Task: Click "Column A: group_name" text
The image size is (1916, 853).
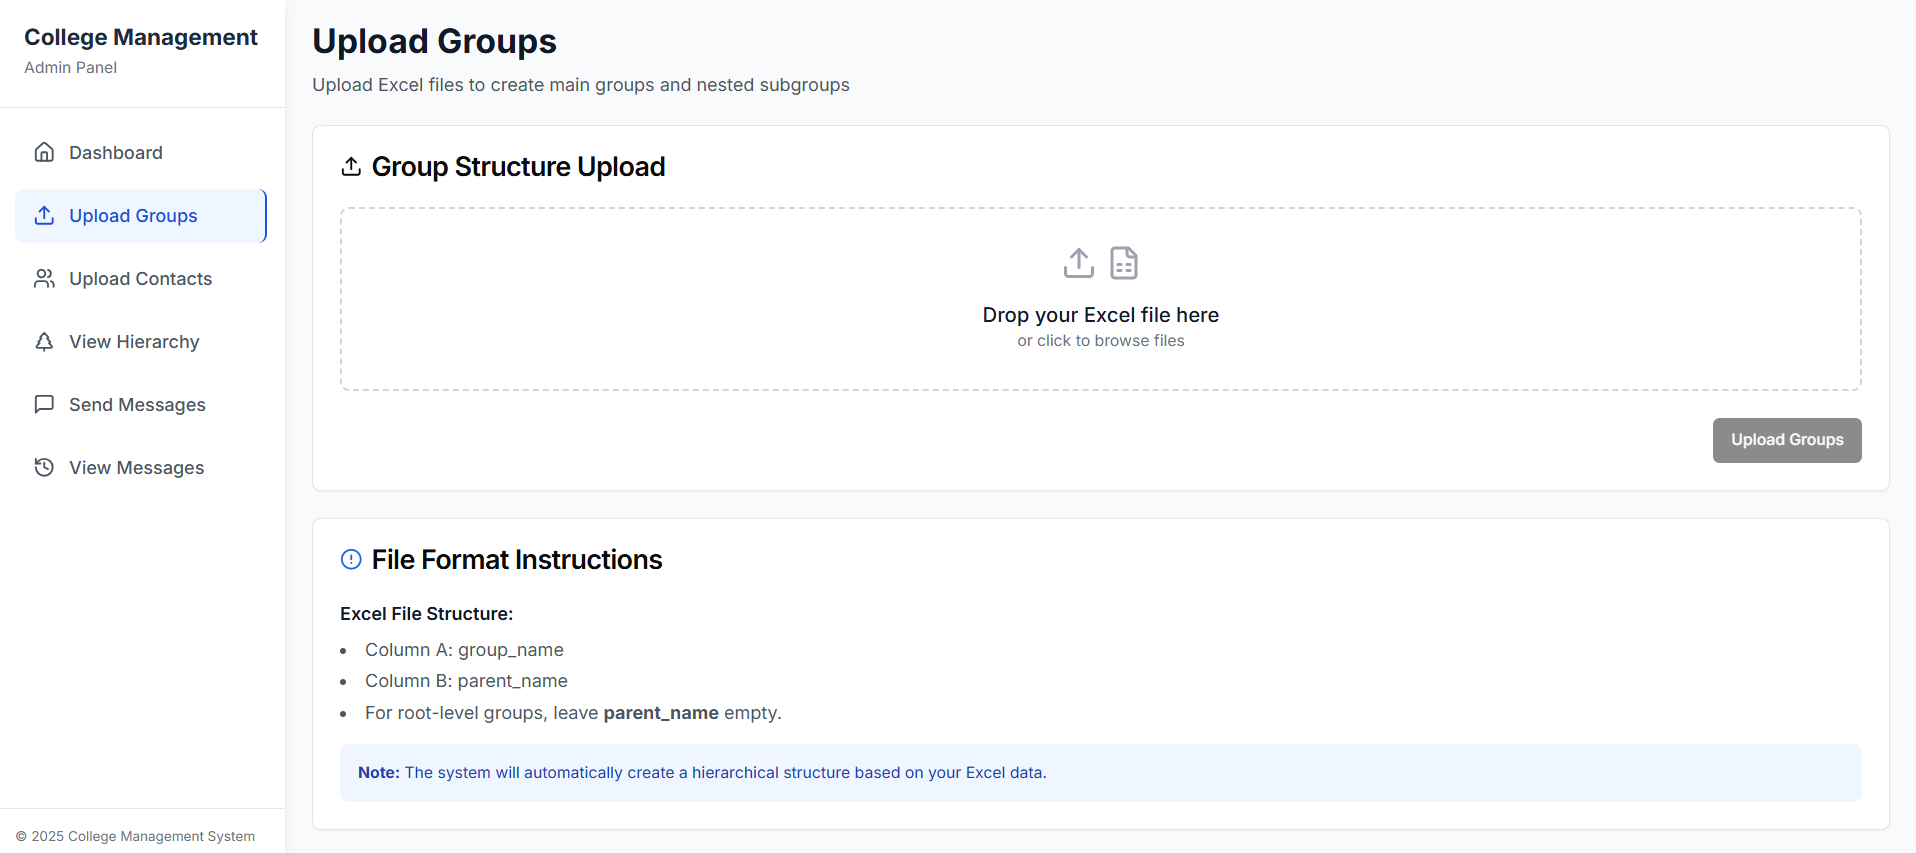Action: (x=464, y=650)
